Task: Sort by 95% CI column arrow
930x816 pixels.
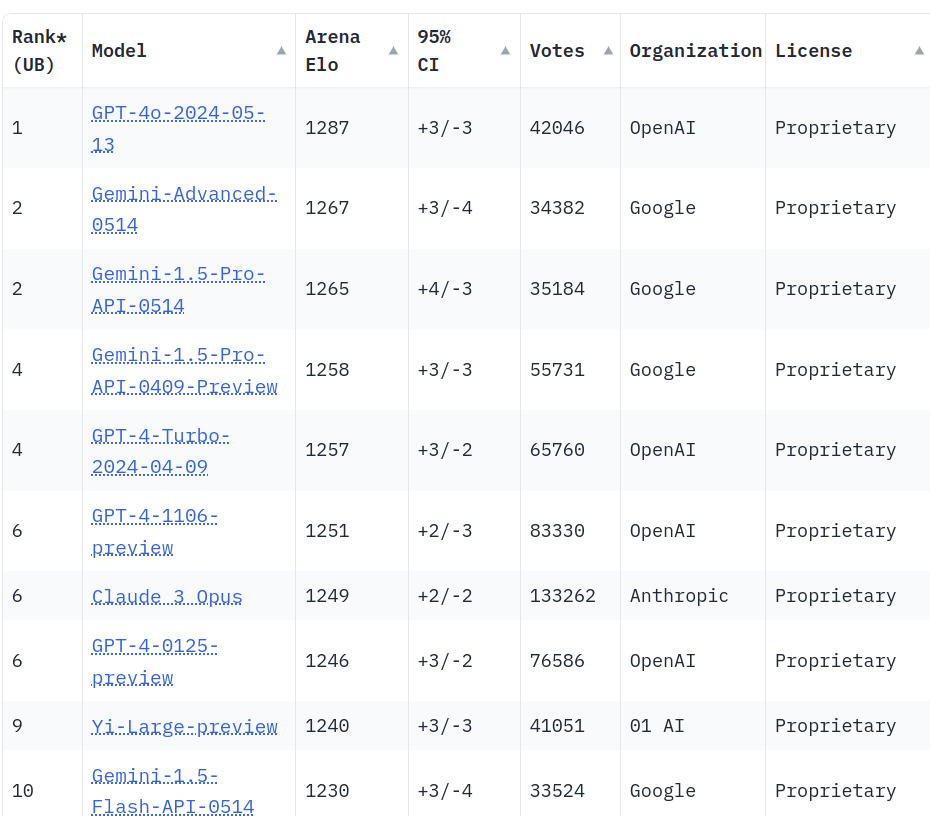Action: pos(505,51)
